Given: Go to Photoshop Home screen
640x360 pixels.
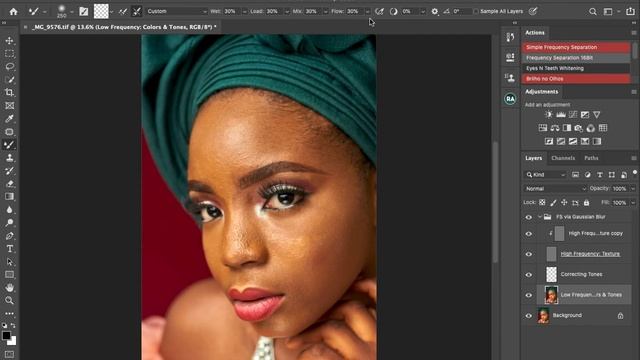Looking at the screenshot, I should tap(13, 11).
